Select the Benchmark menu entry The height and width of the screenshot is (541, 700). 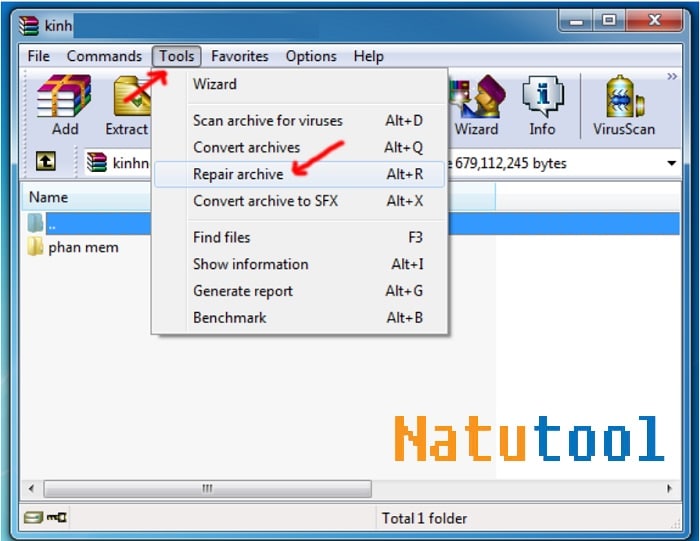coord(229,317)
